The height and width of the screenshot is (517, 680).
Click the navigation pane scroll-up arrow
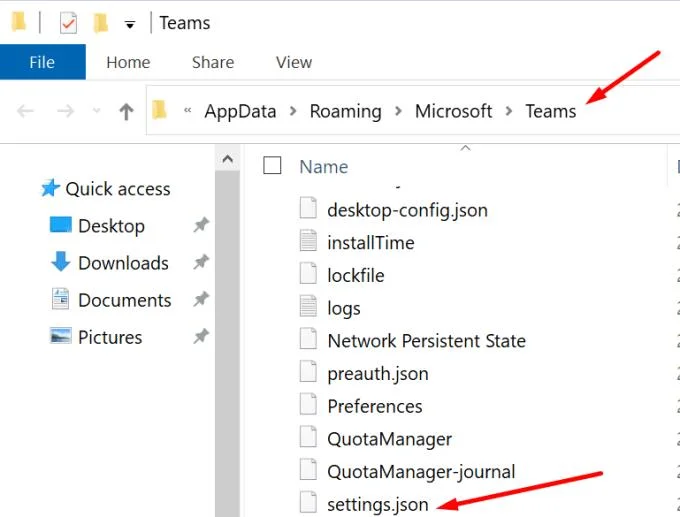[227, 158]
